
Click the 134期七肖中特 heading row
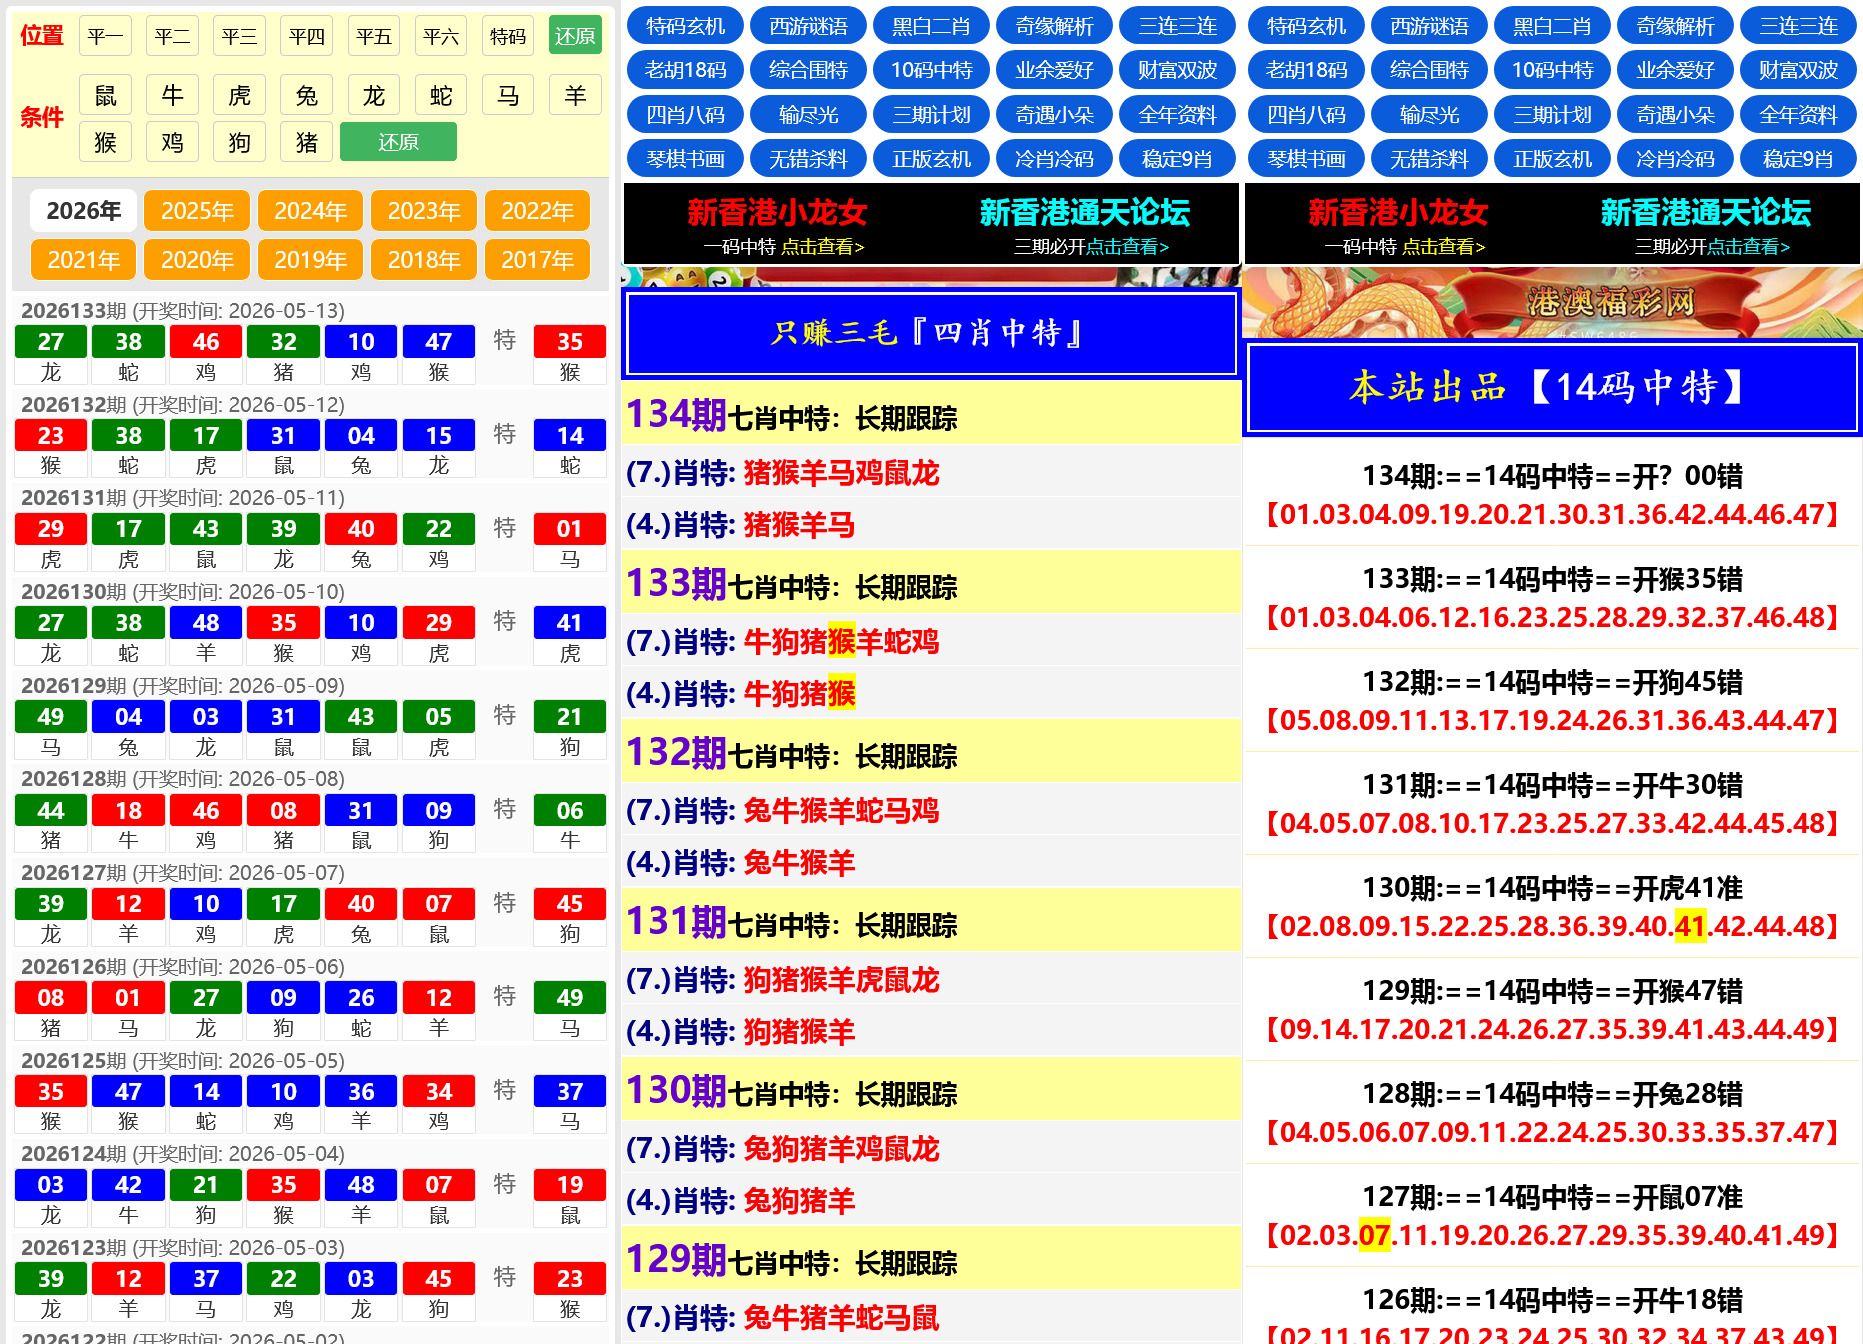click(931, 414)
